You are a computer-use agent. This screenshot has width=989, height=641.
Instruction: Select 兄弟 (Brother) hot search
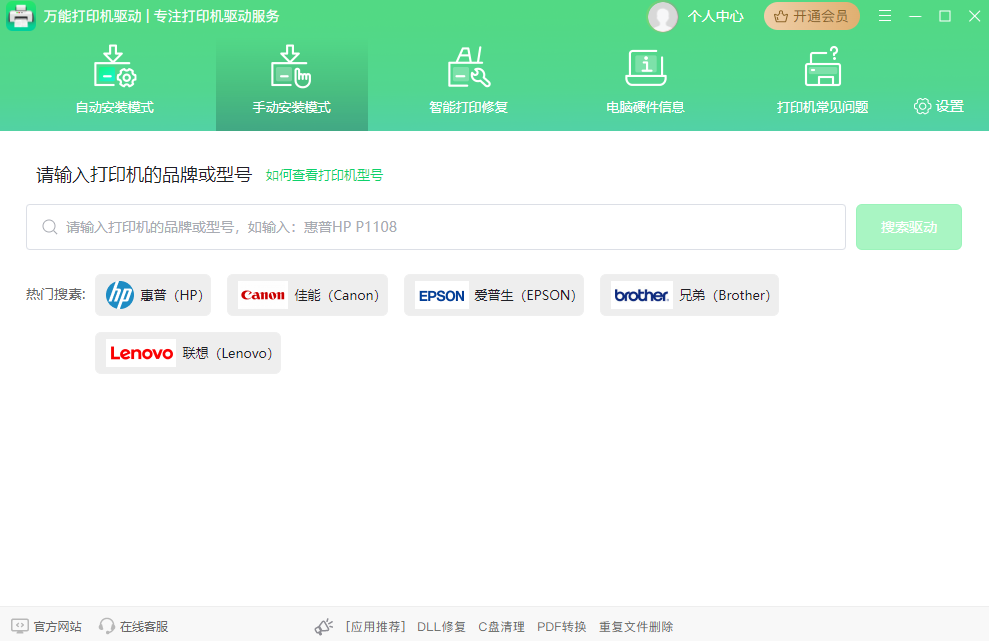coord(689,295)
